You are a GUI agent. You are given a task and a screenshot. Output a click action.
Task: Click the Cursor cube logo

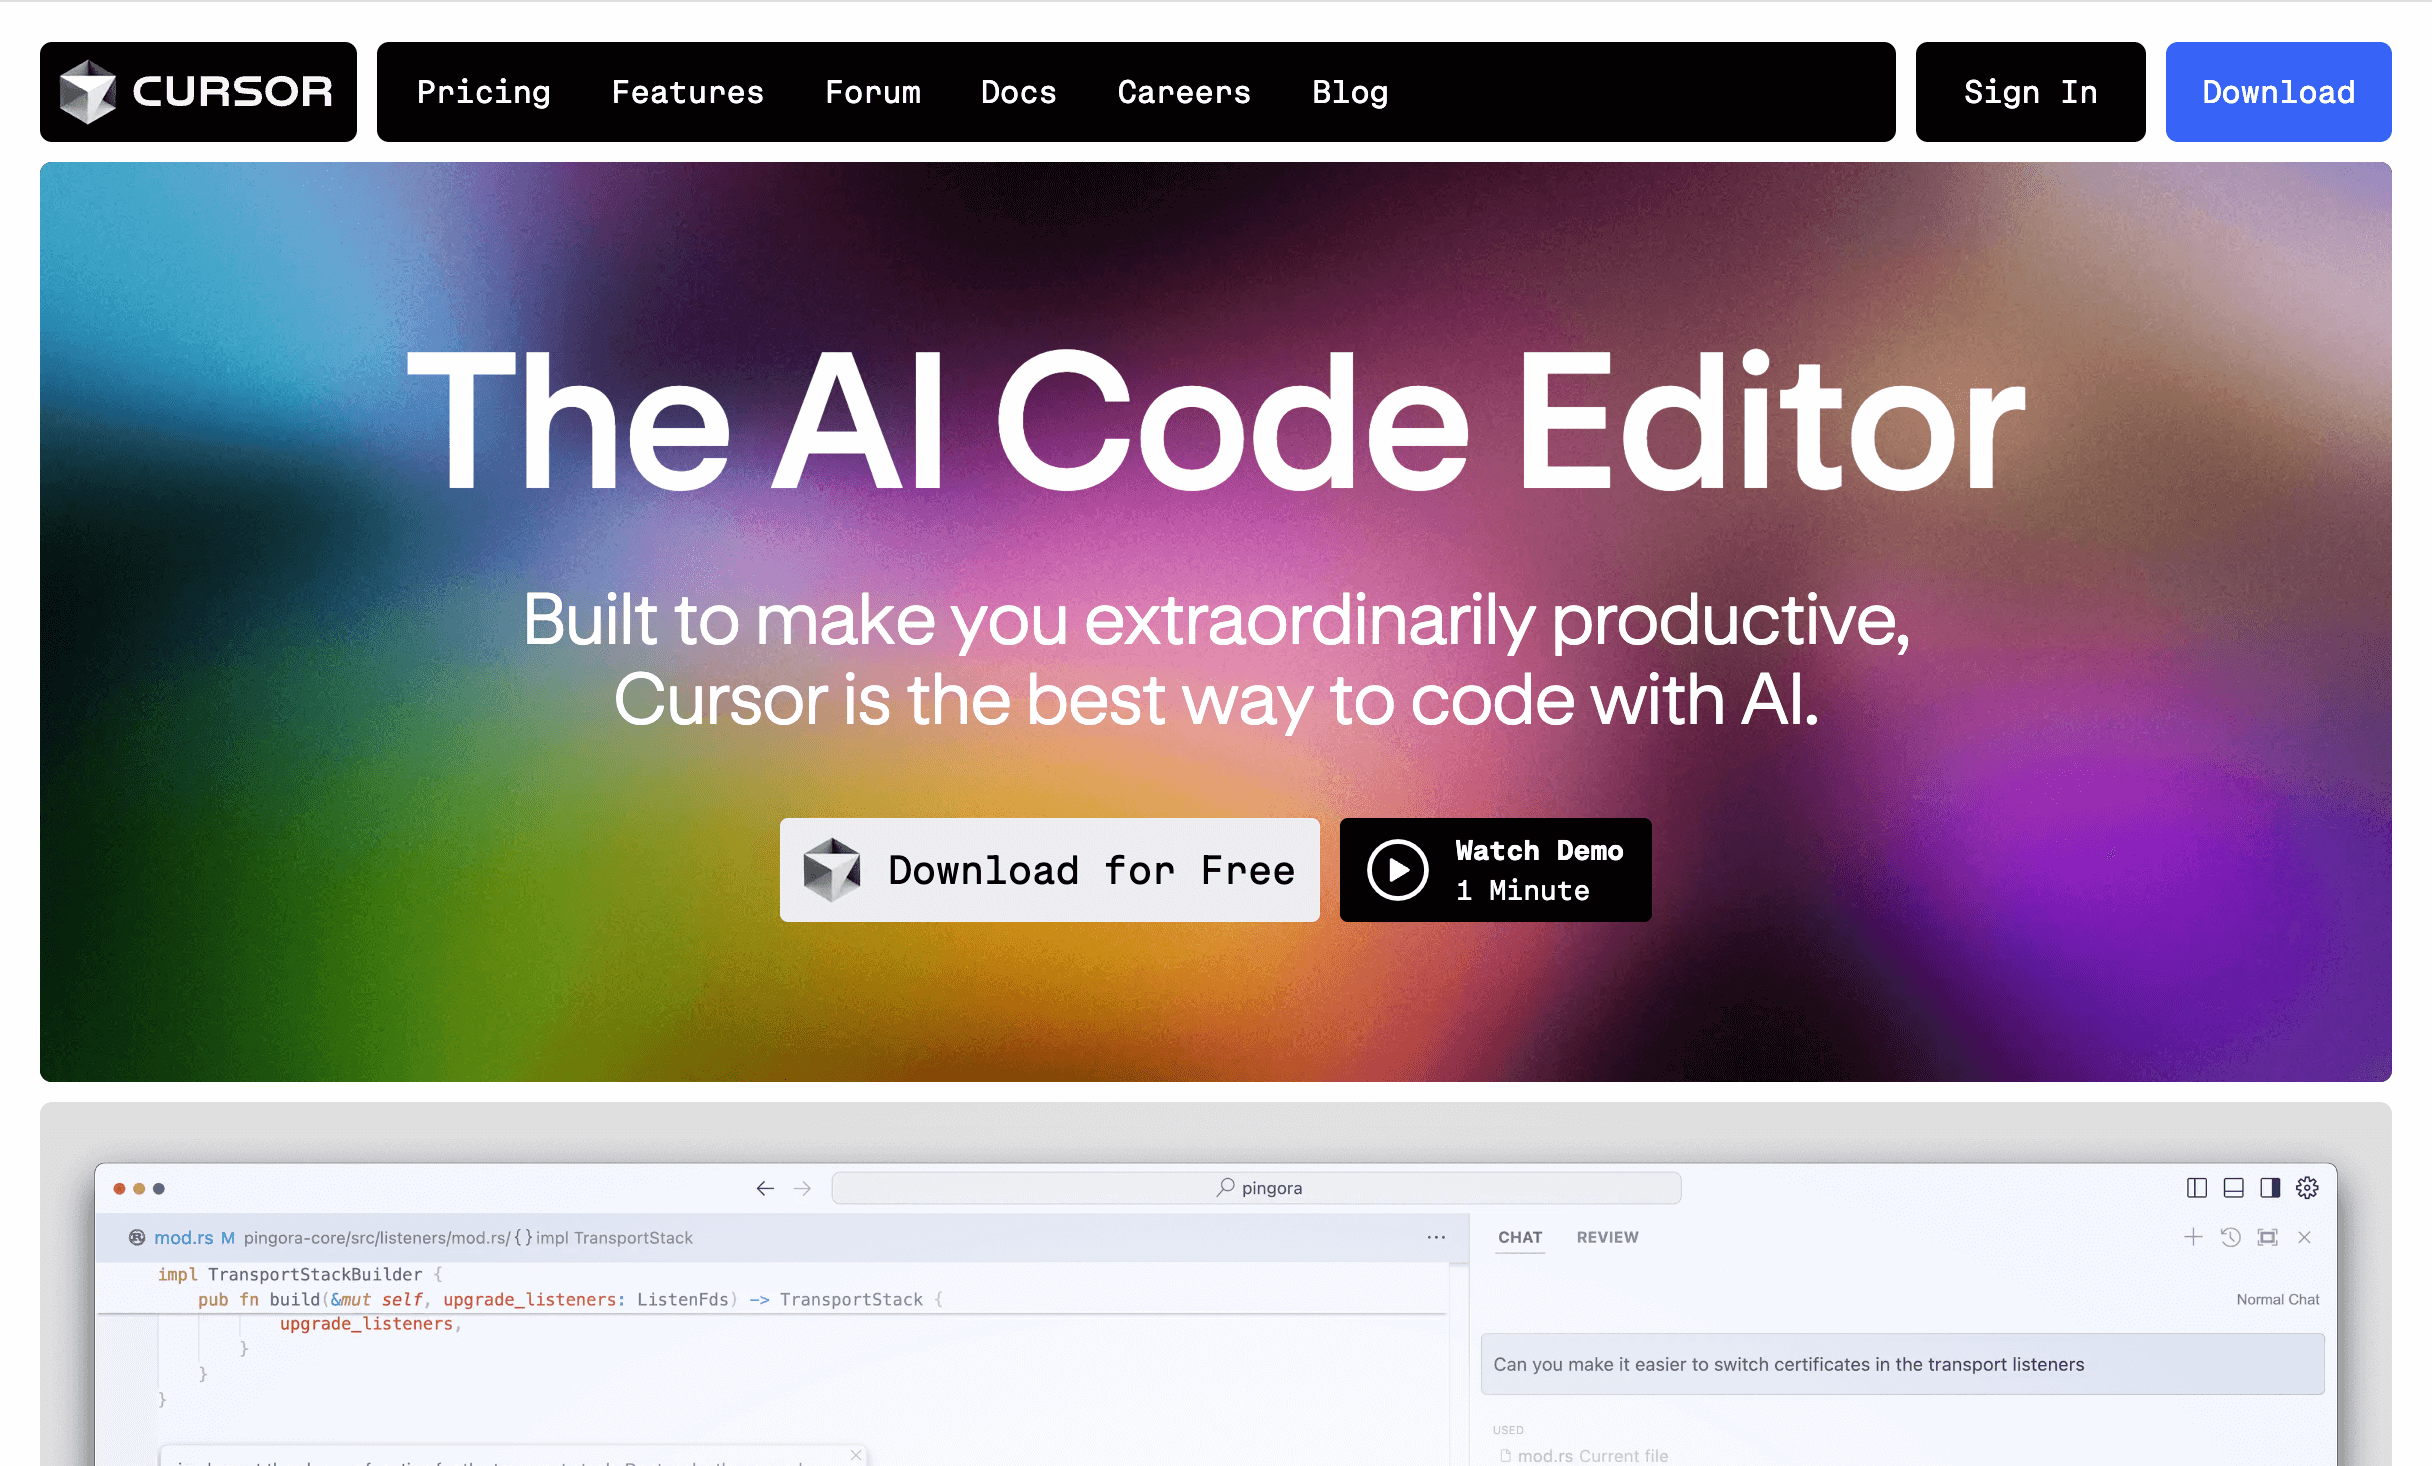[x=88, y=92]
